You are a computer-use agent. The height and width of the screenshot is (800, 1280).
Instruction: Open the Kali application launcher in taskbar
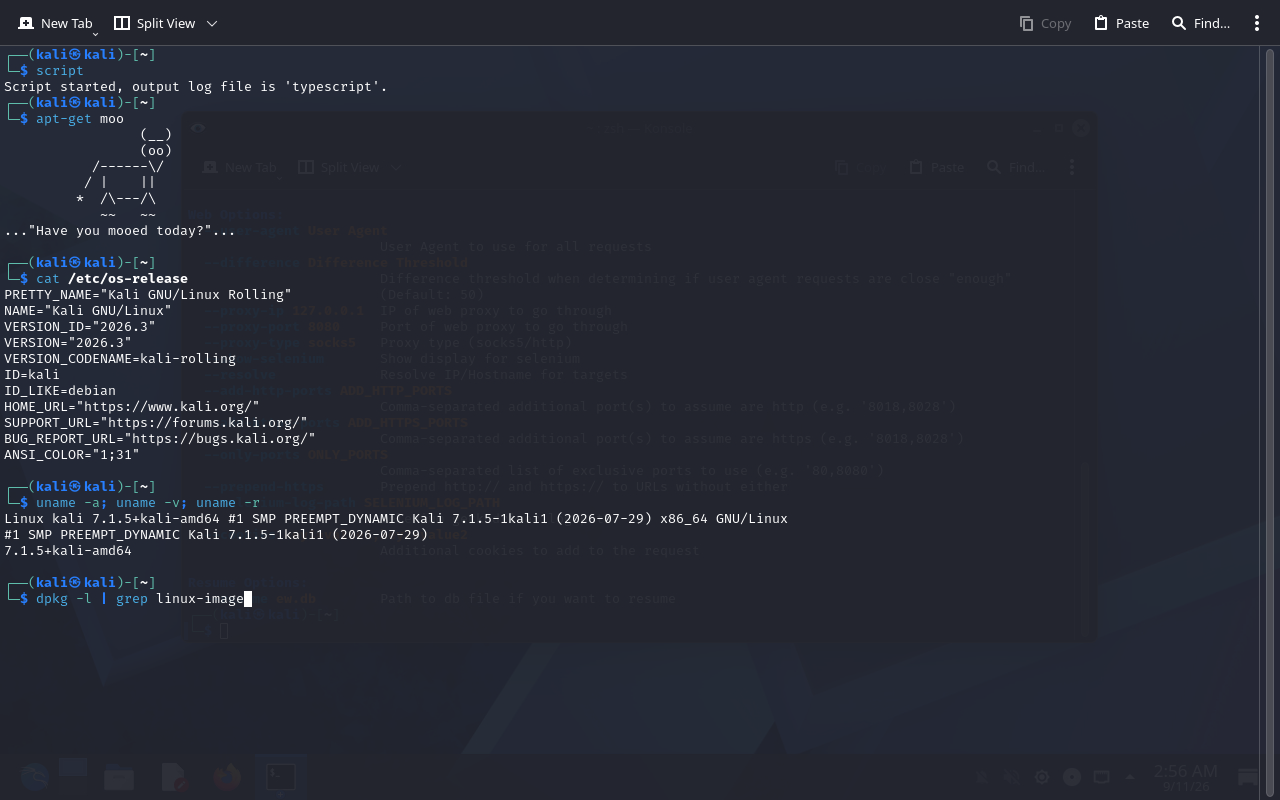pyautogui.click(x=34, y=777)
